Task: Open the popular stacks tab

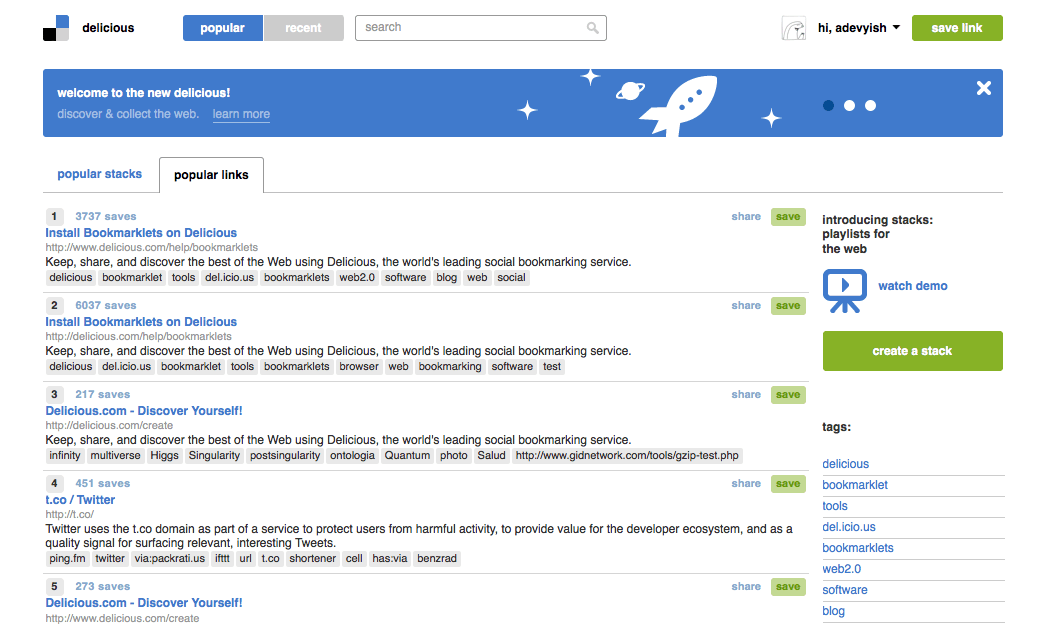Action: pyautogui.click(x=99, y=174)
